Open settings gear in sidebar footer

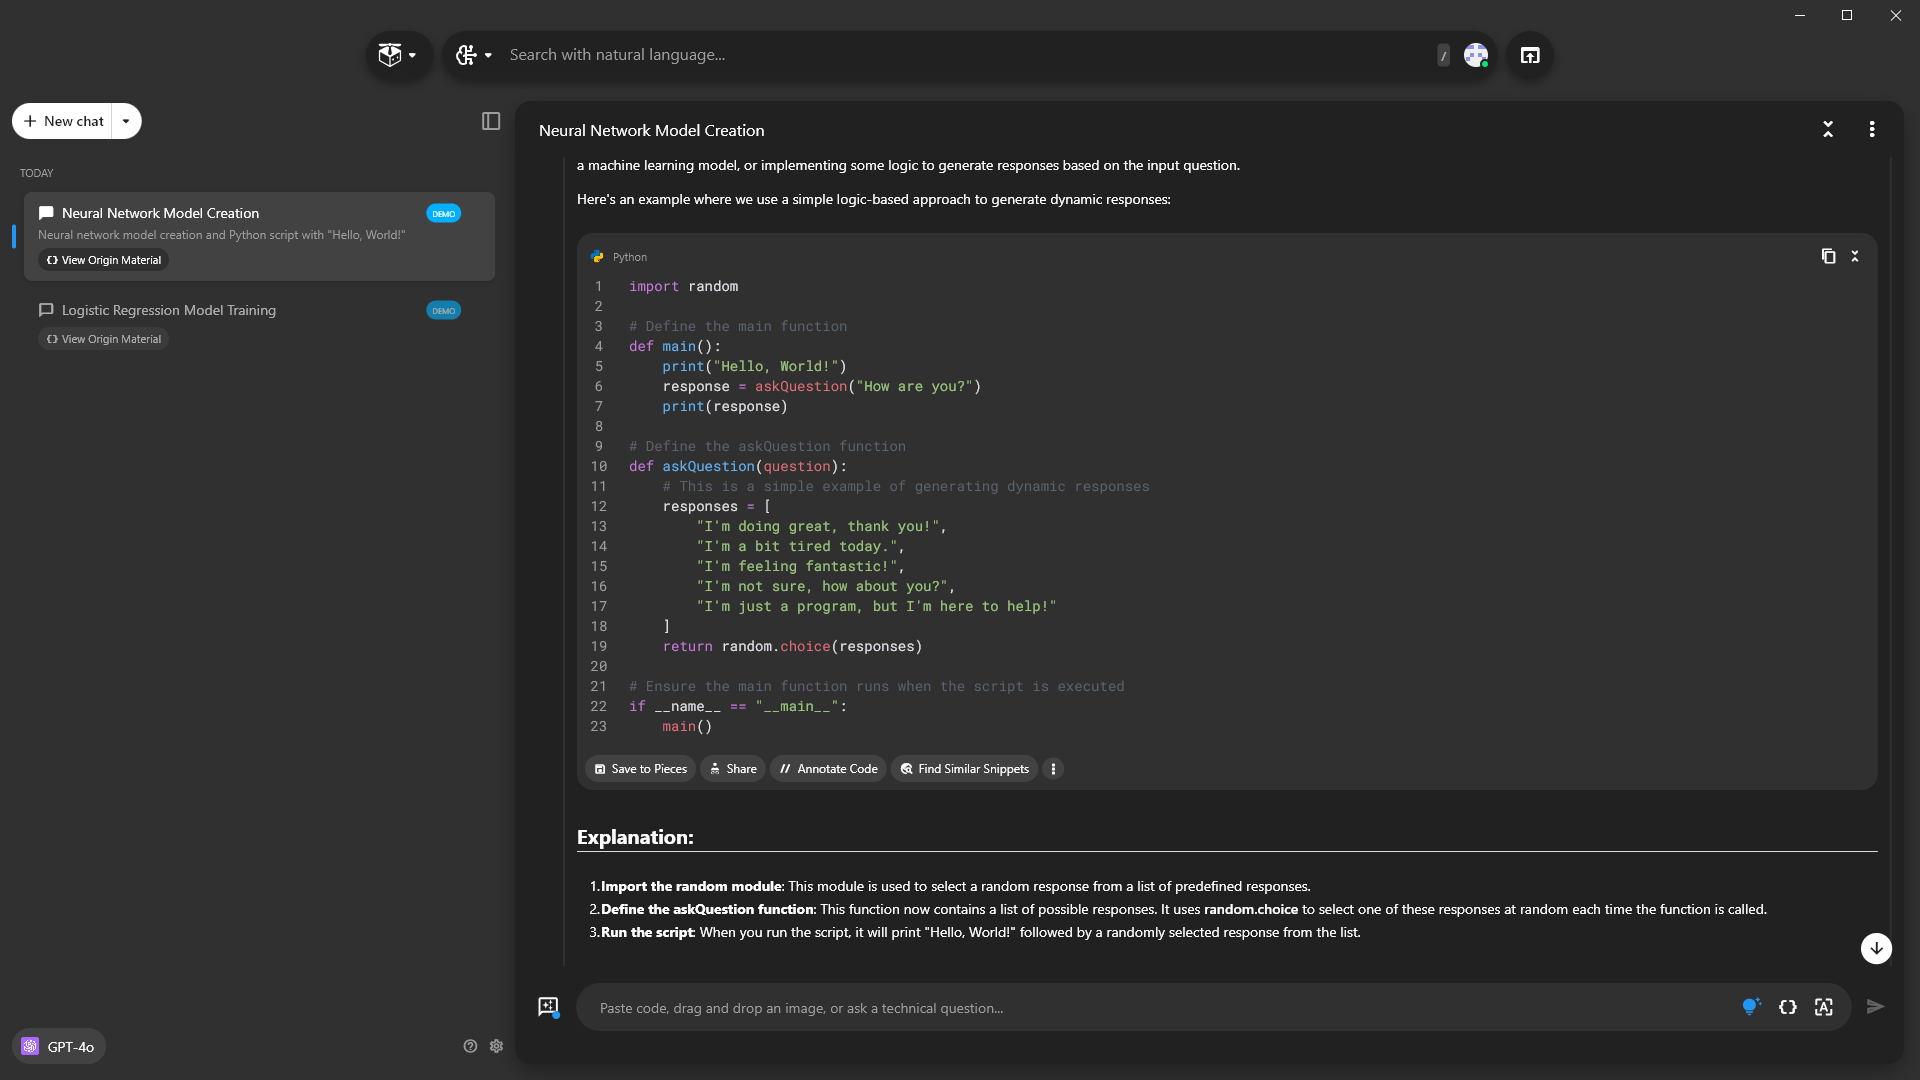(496, 1046)
